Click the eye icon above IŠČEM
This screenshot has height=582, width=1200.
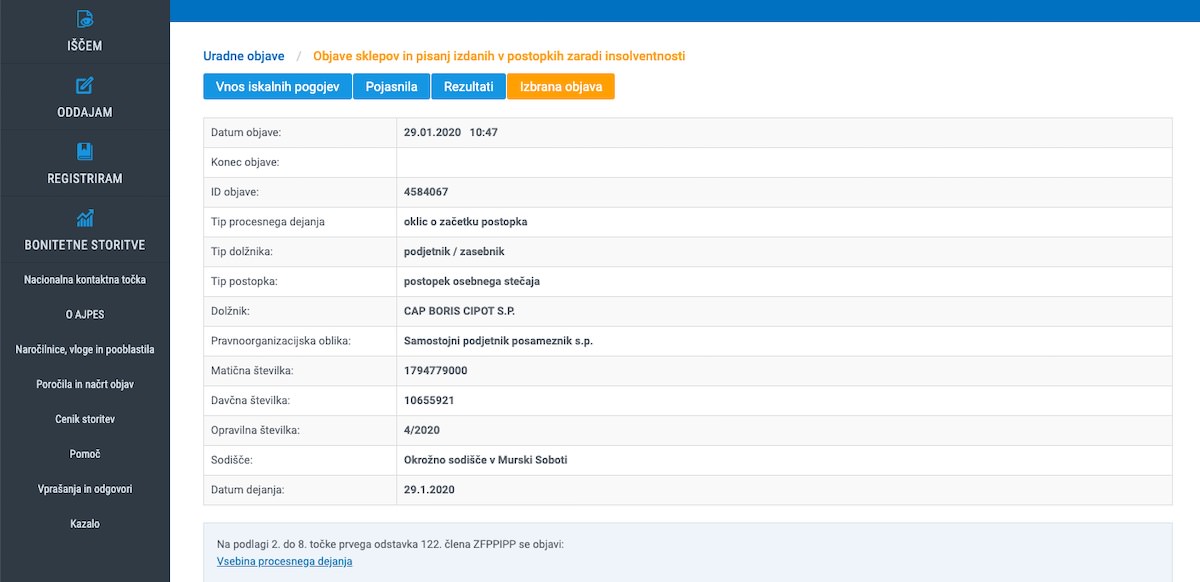85,19
